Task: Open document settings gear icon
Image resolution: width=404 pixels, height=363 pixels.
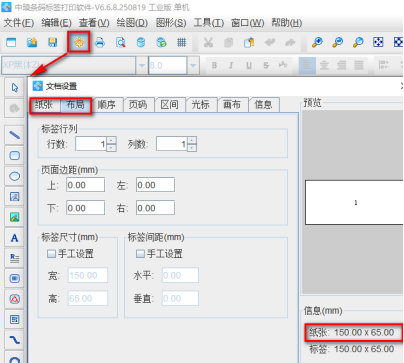Action: coord(79,42)
